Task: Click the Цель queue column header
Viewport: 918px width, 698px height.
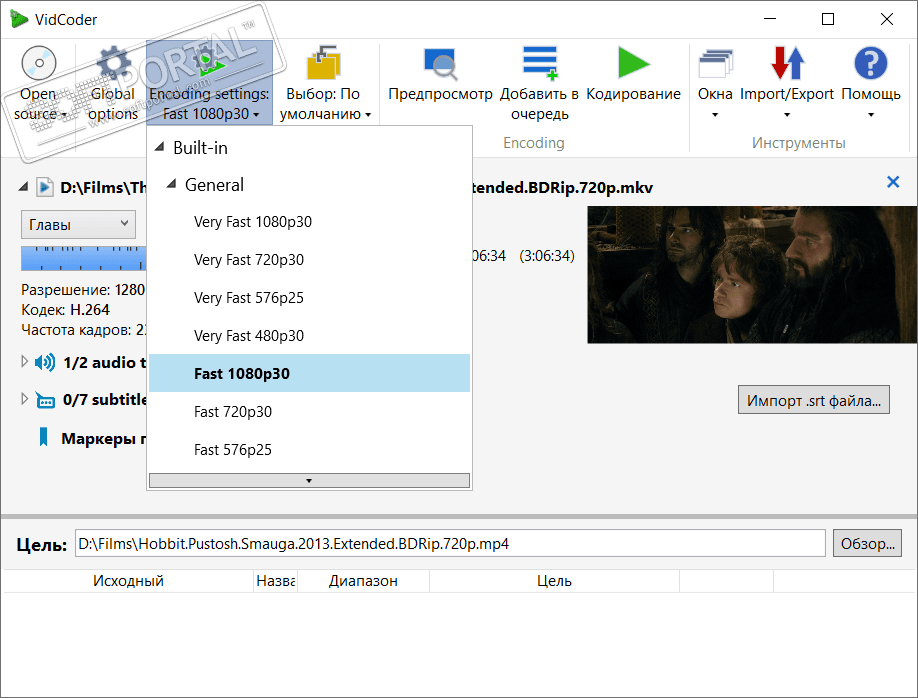Action: (554, 581)
